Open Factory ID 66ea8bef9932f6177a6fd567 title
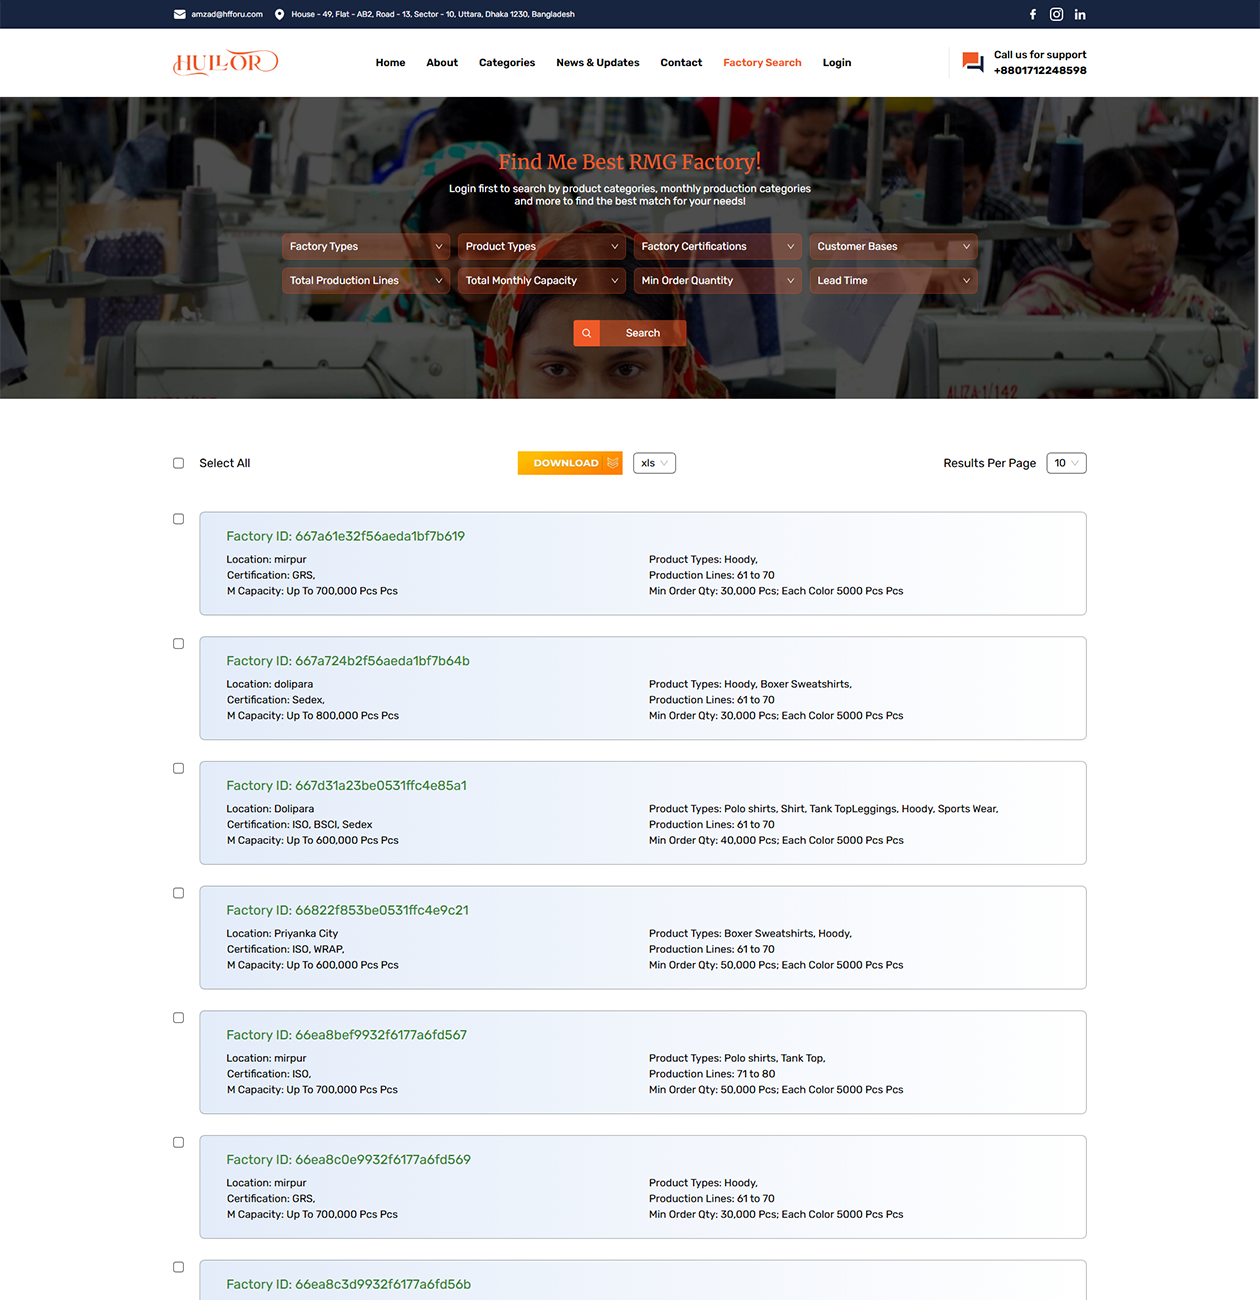1260x1300 pixels. coord(346,1035)
